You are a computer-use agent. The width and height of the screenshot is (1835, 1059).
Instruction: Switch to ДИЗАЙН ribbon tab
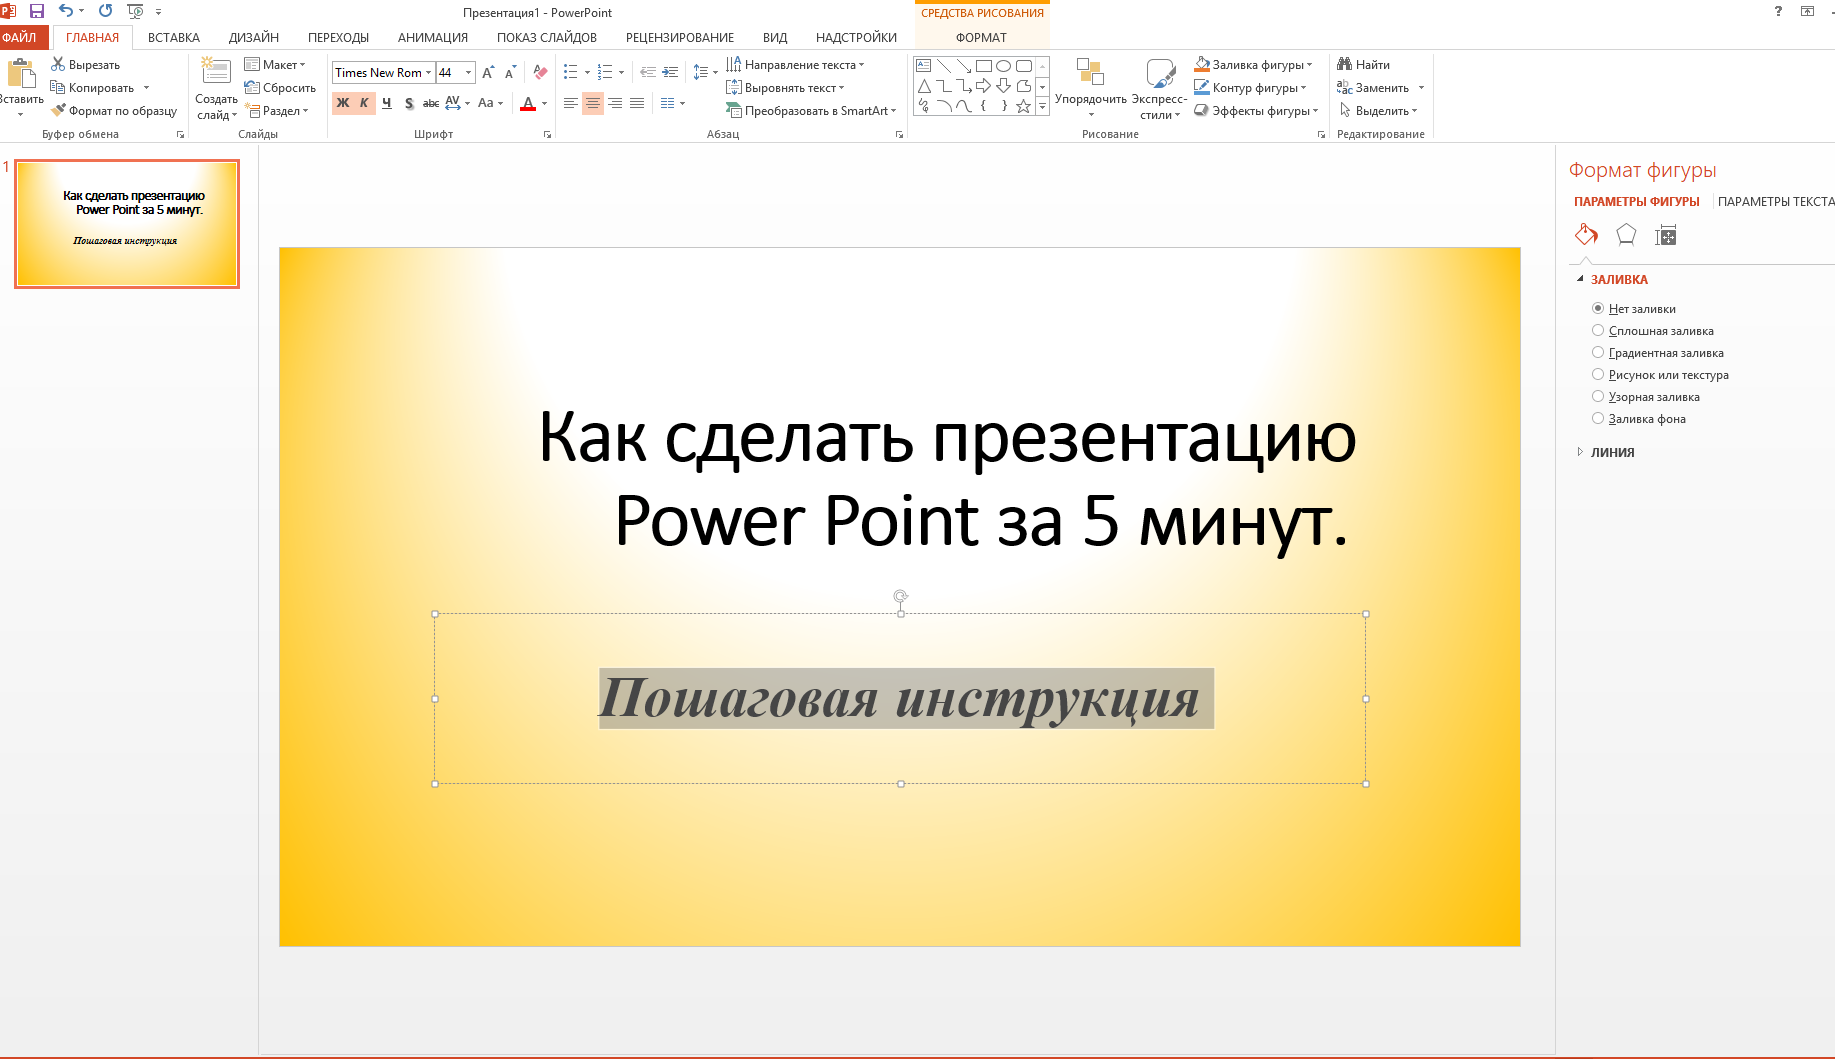click(254, 37)
